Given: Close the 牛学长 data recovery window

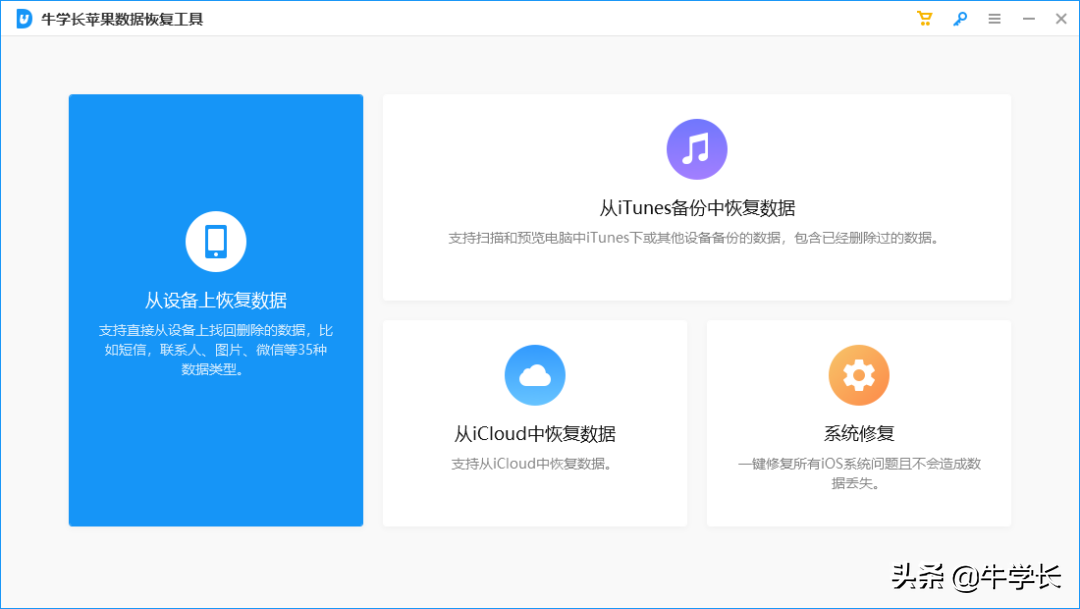Looking at the screenshot, I should [1061, 19].
